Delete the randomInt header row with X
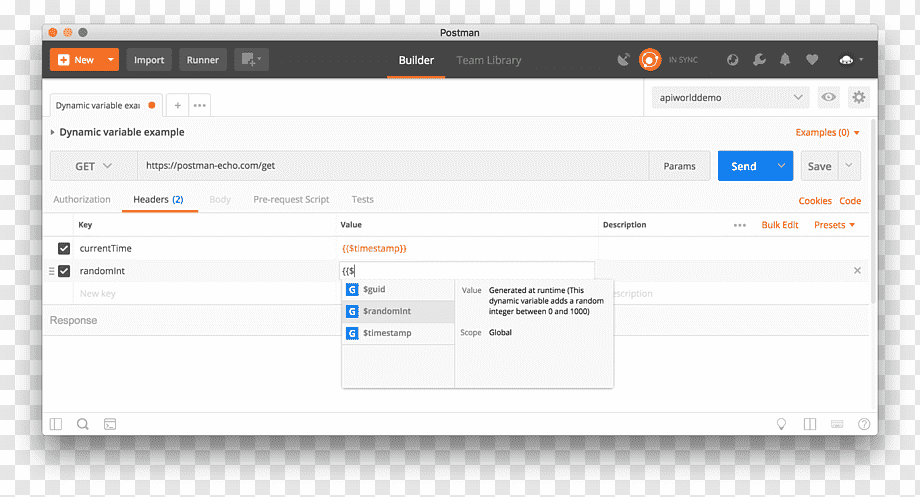Viewport: 920px width, 497px height. [x=857, y=271]
